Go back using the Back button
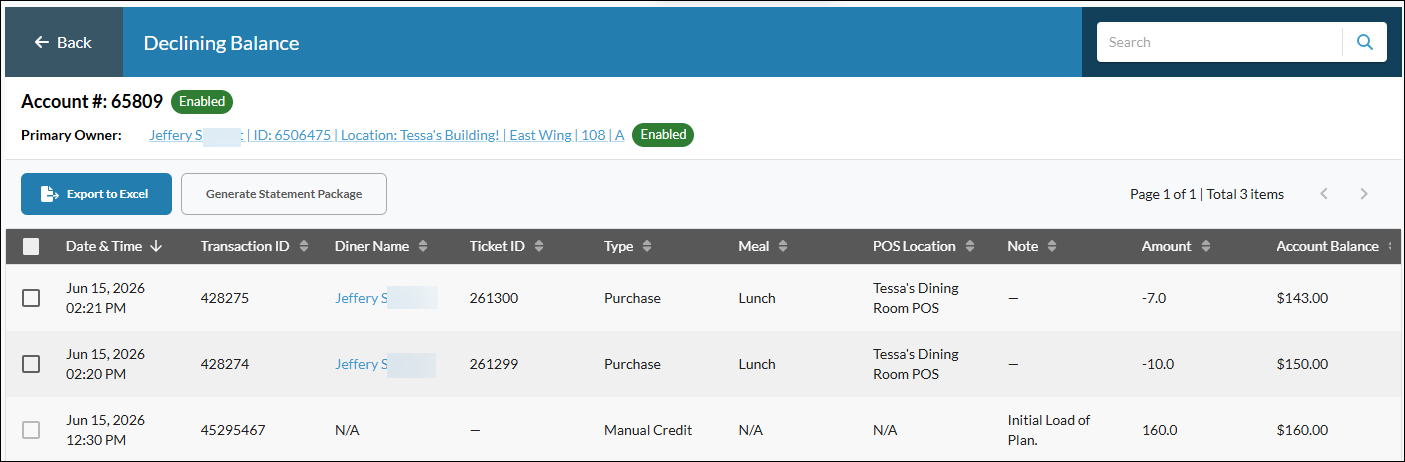This screenshot has width=1405, height=462. point(63,42)
